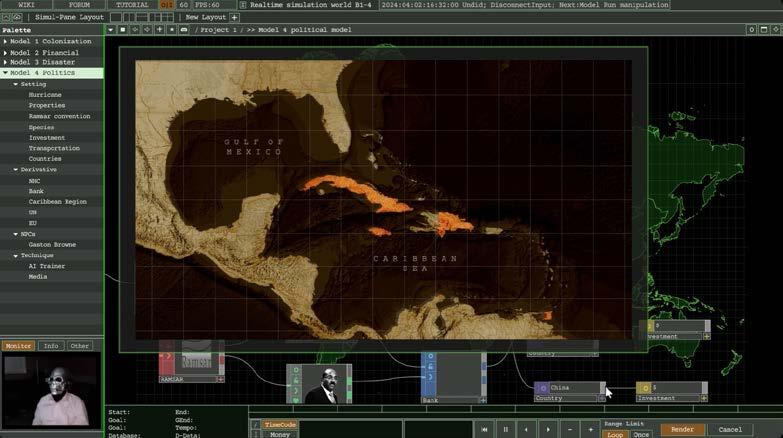Click the Render button
Image resolution: width=783 pixels, height=438 pixels.
point(682,430)
